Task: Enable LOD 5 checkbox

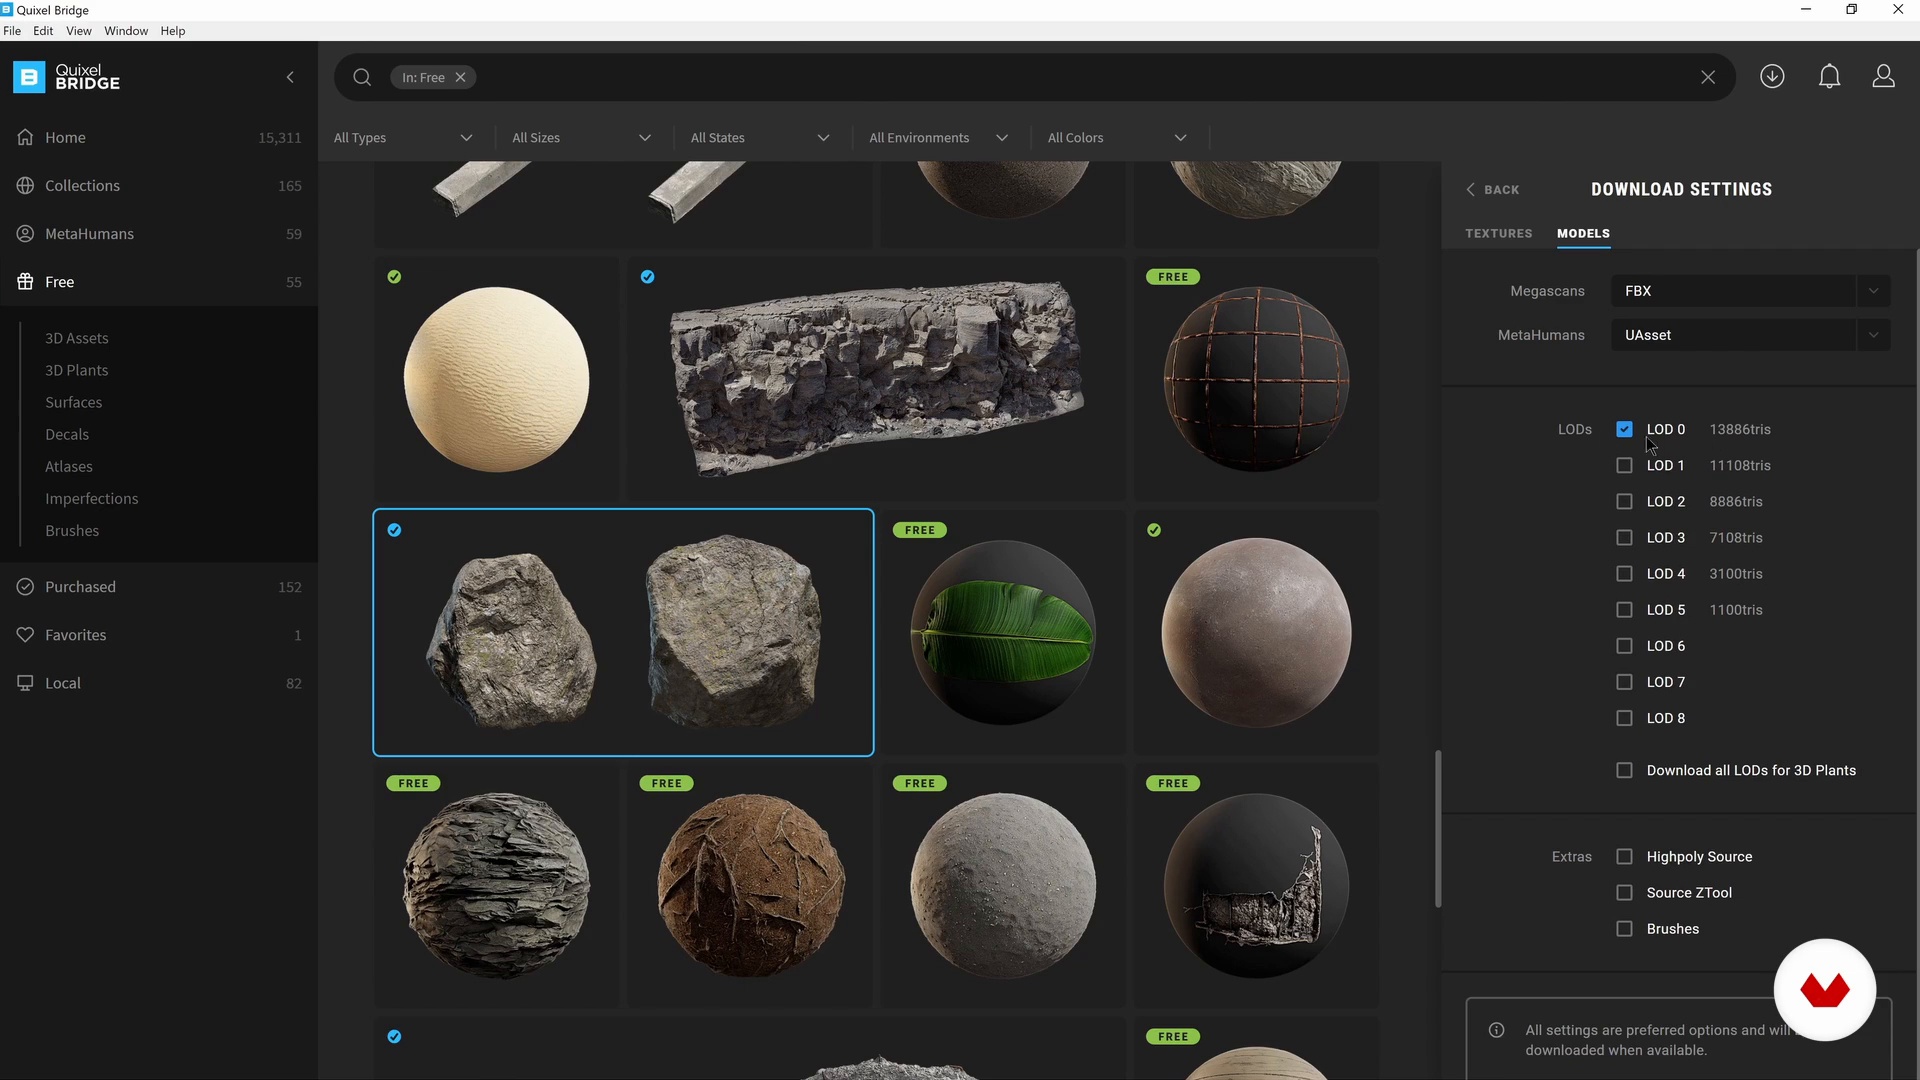Action: point(1624,609)
